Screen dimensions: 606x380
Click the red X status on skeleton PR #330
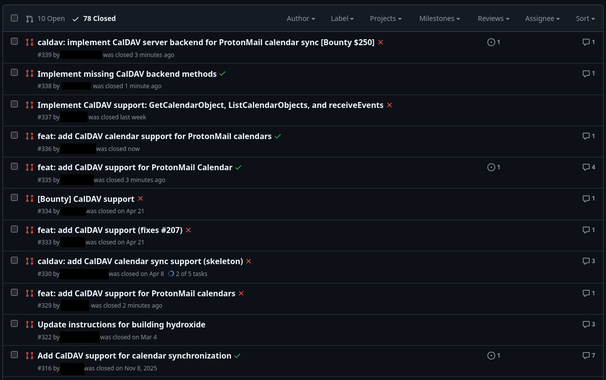tap(249, 261)
